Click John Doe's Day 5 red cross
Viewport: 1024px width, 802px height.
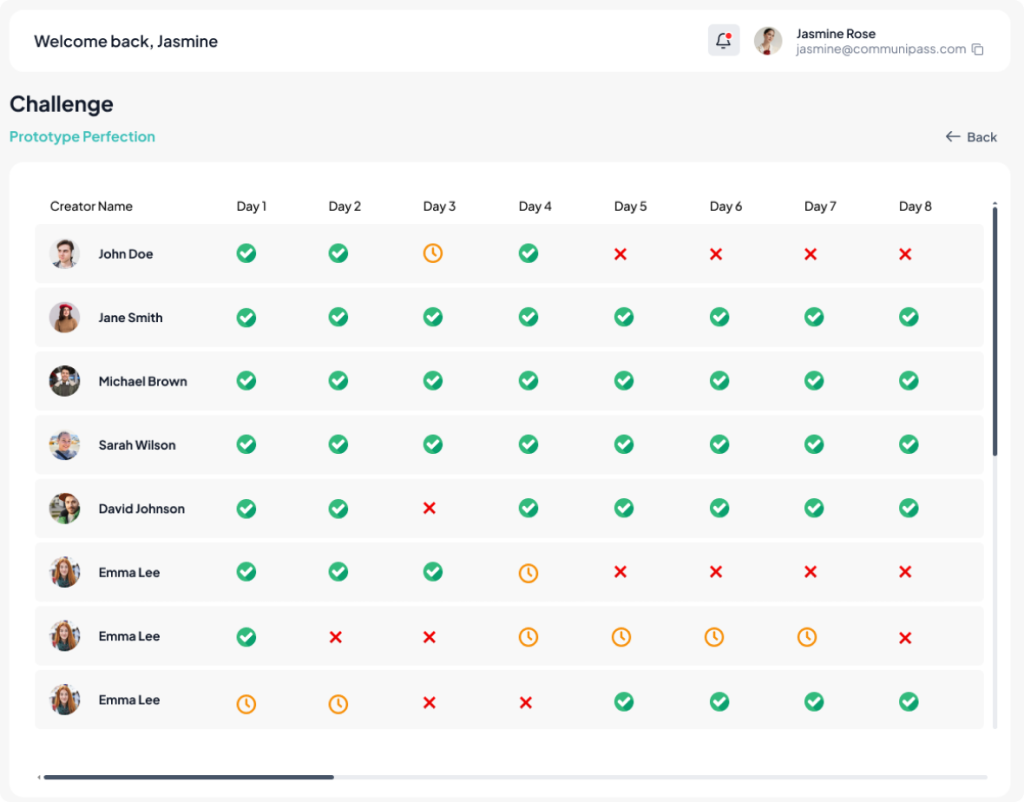click(x=620, y=254)
